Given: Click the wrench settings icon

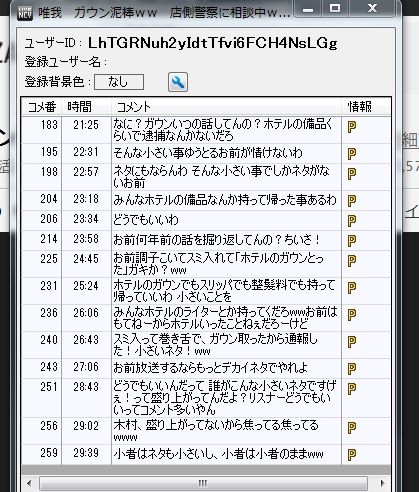Looking at the screenshot, I should (x=178, y=82).
